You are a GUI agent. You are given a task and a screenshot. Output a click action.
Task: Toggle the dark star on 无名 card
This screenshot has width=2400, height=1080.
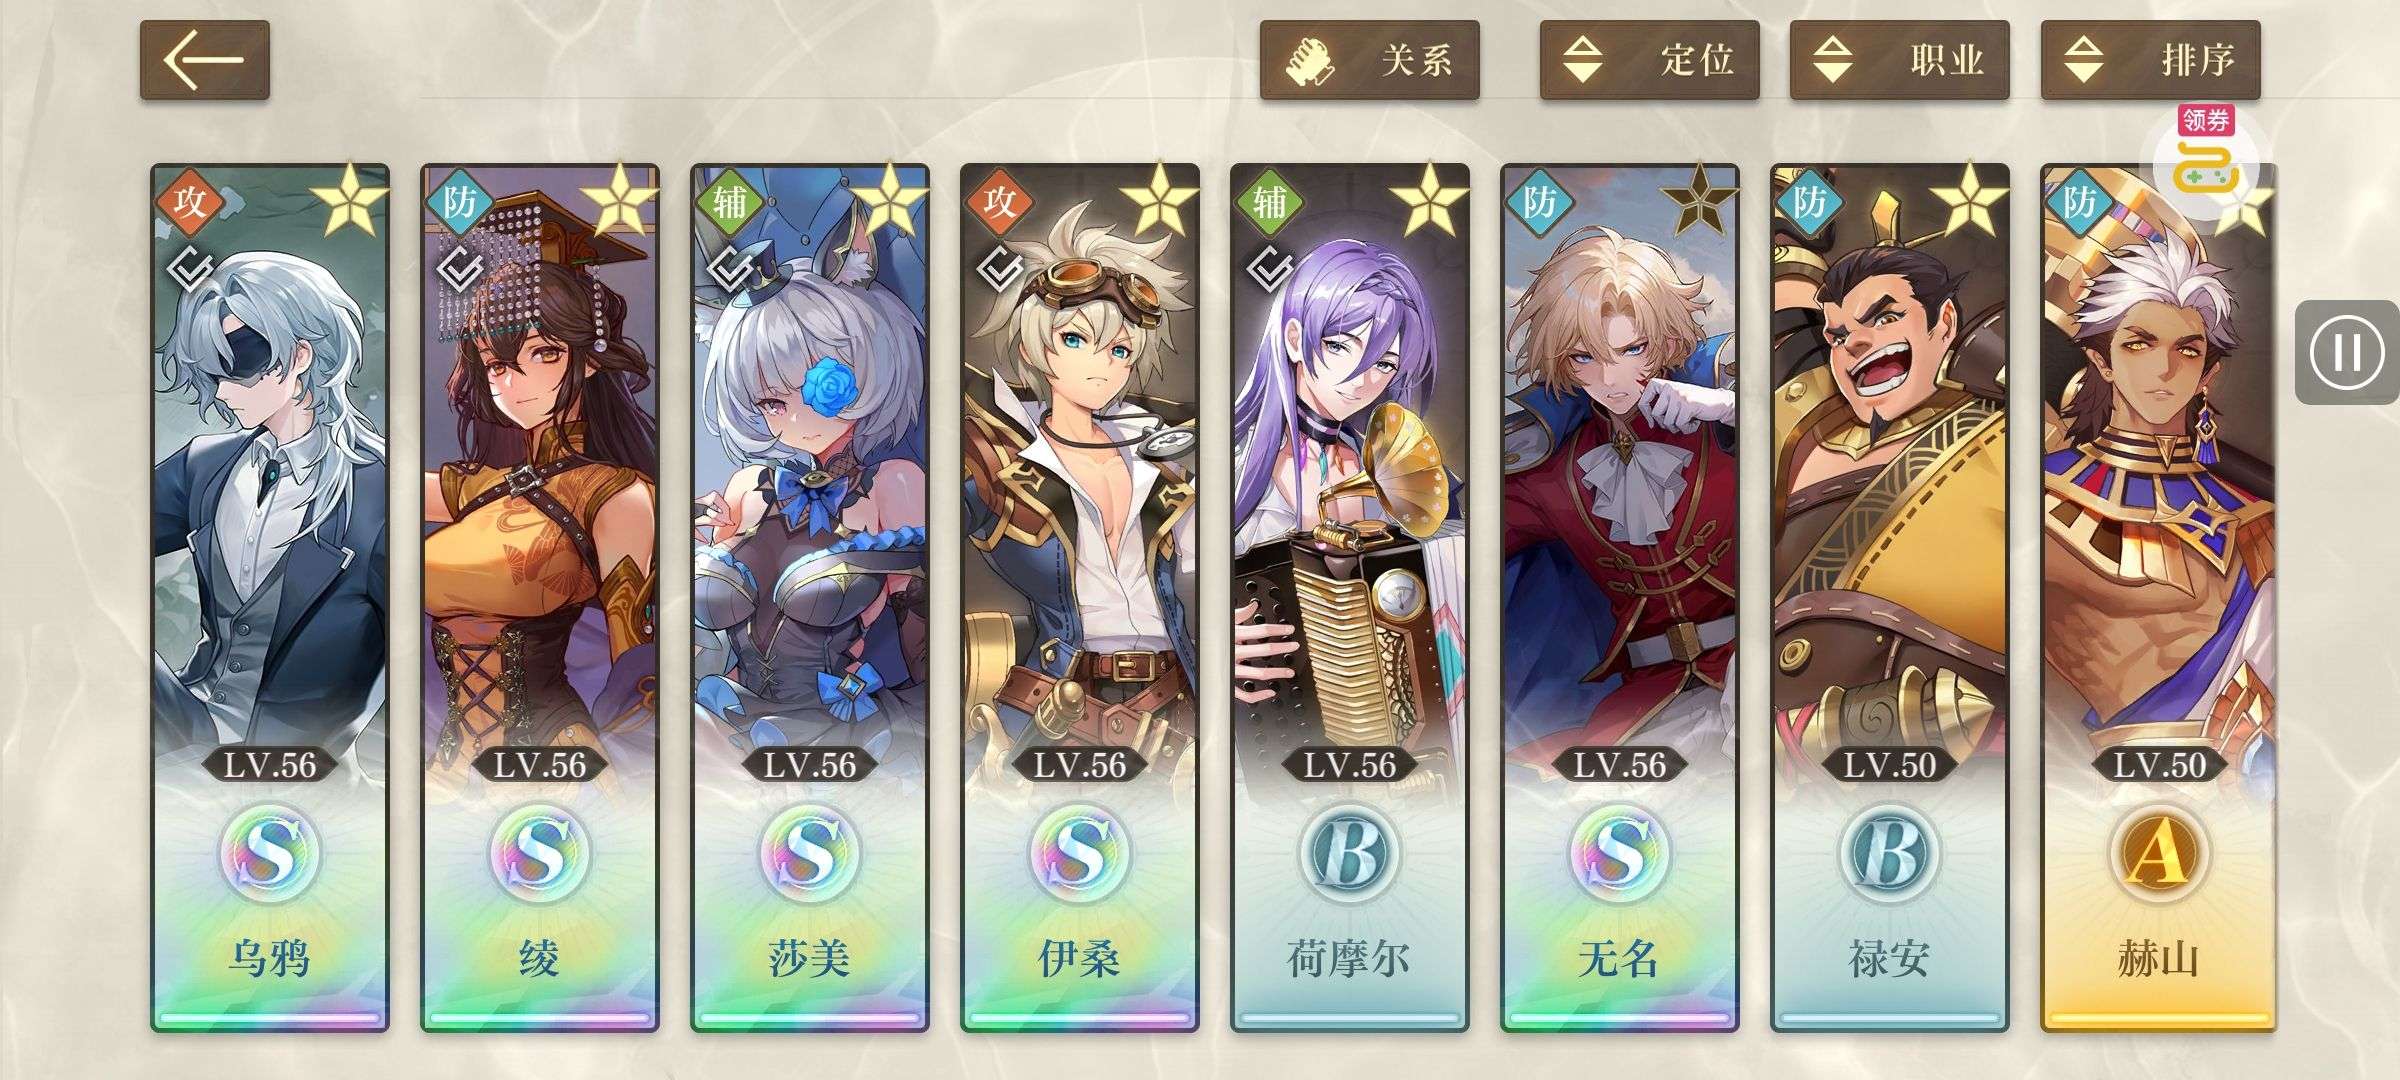point(1698,202)
